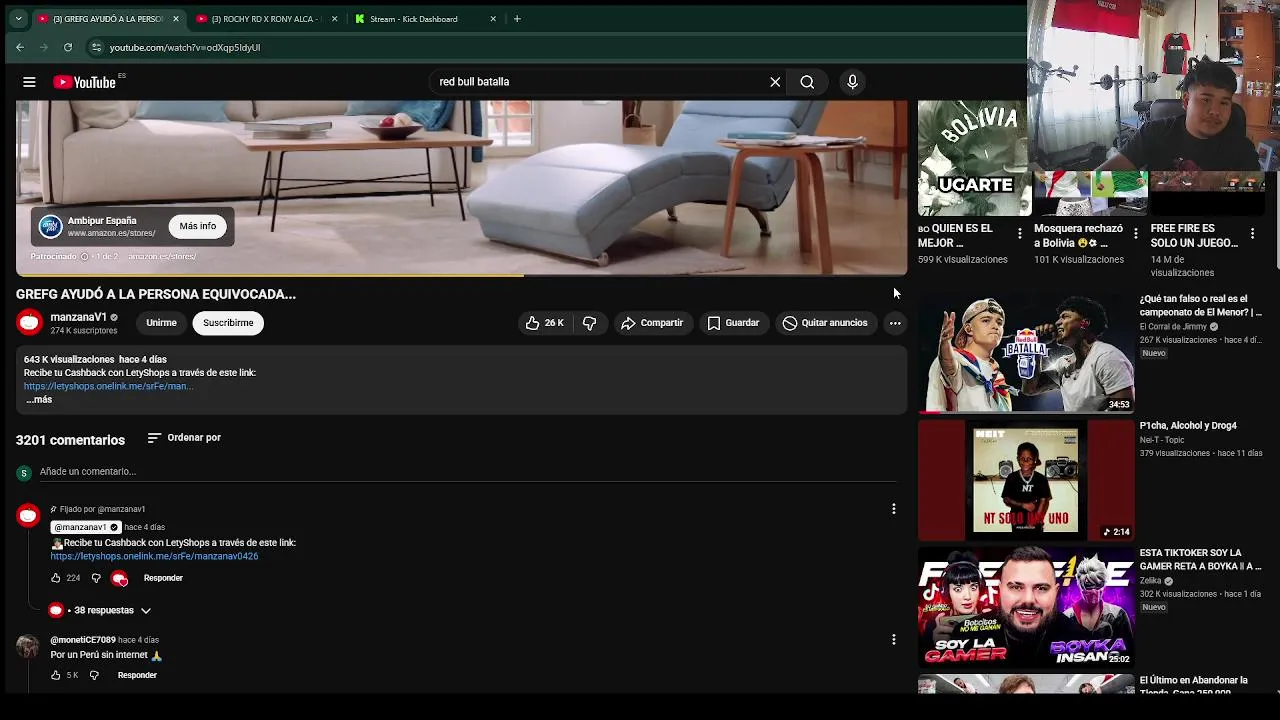Join the channel with Unirme
The image size is (1280, 720).
tap(161, 323)
